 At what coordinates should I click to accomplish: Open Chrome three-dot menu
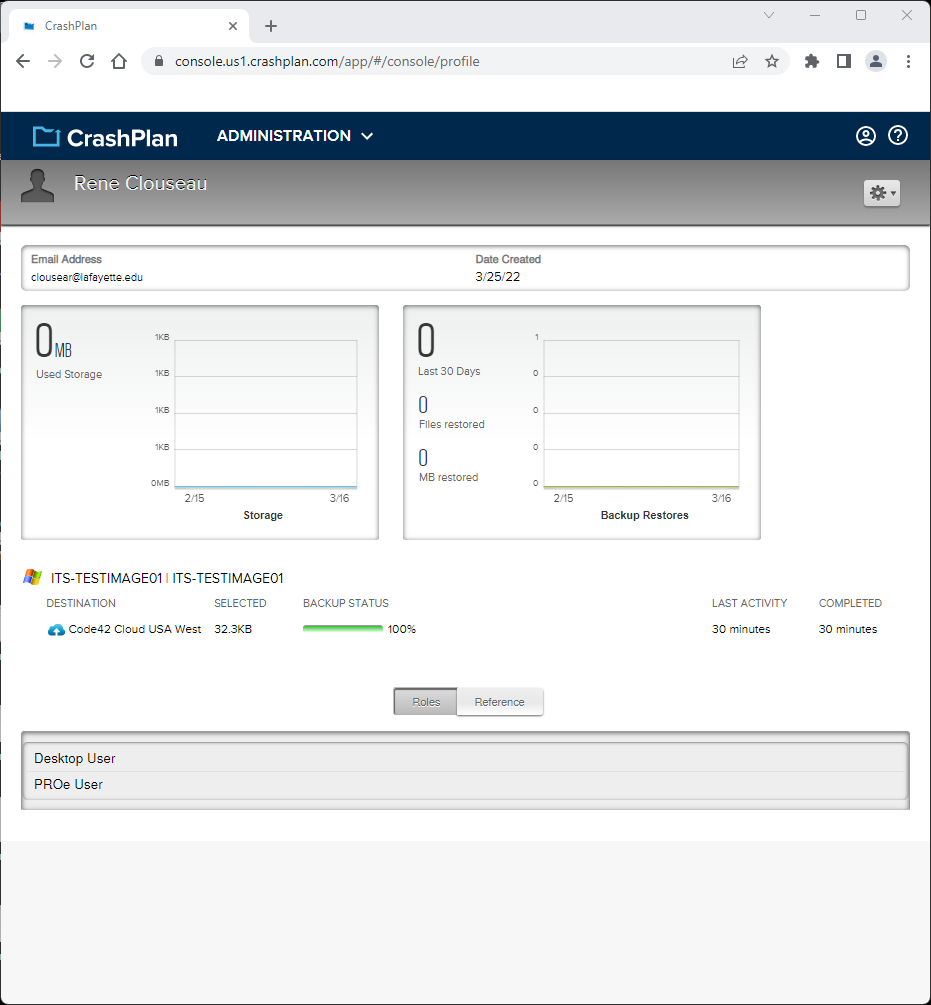point(909,62)
